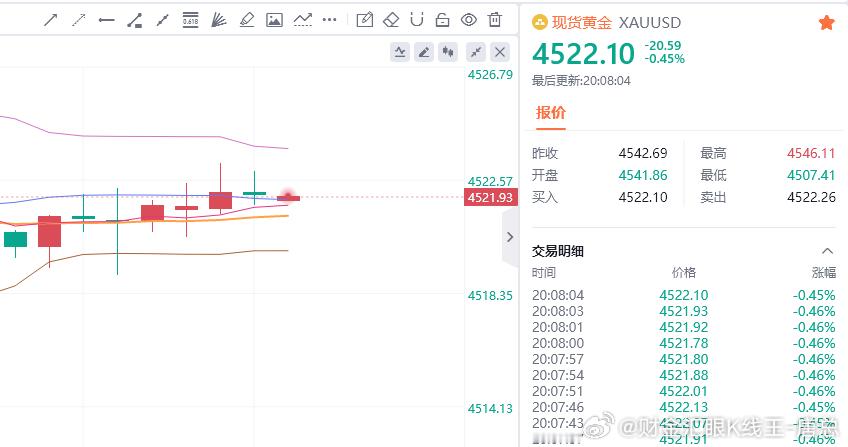Click the large price 4522.10
Screen dimensions: 848x447
pyautogui.click(x=583, y=54)
